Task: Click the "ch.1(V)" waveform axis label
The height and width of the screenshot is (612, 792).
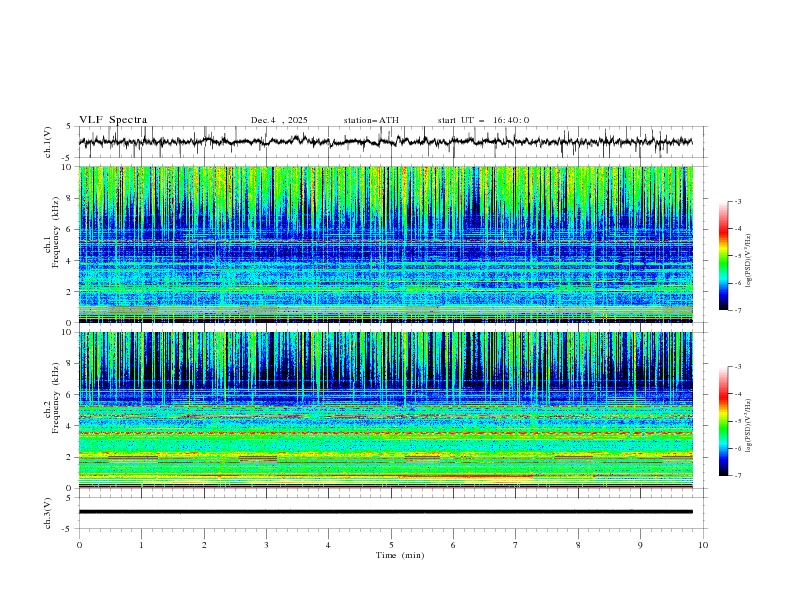Action: pyautogui.click(x=48, y=142)
